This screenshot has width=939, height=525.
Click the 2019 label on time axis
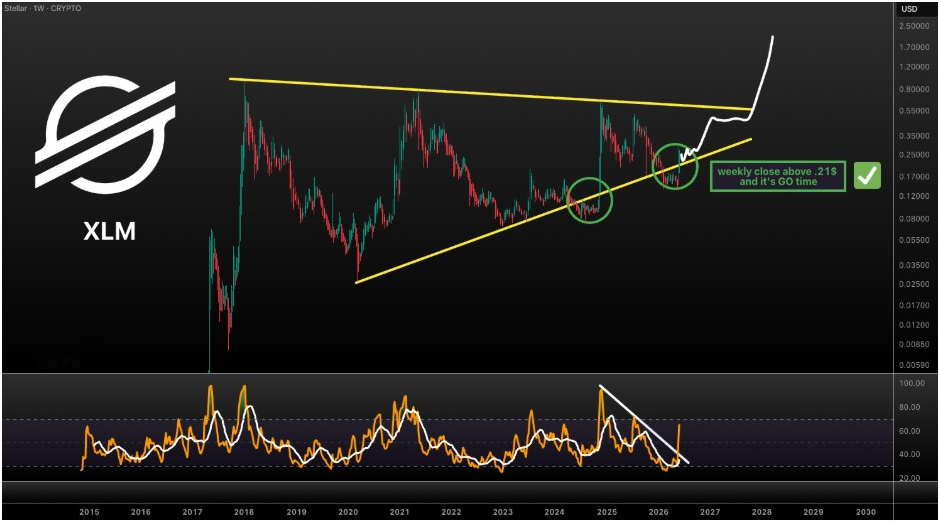tap(296, 512)
